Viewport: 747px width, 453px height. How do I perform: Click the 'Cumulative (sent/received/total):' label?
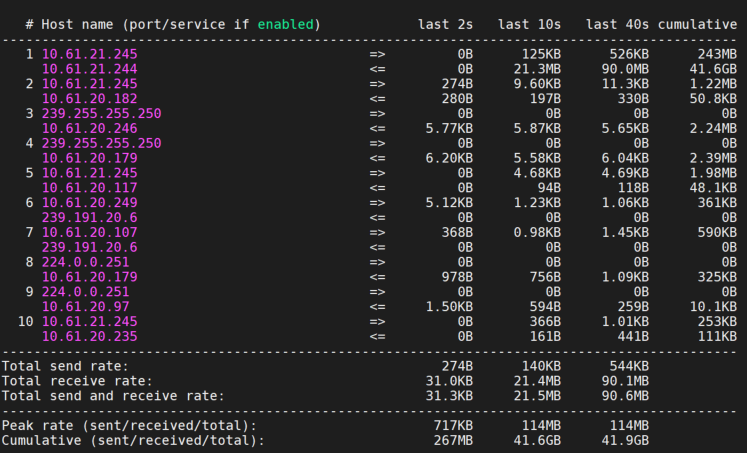pyautogui.click(x=133, y=440)
